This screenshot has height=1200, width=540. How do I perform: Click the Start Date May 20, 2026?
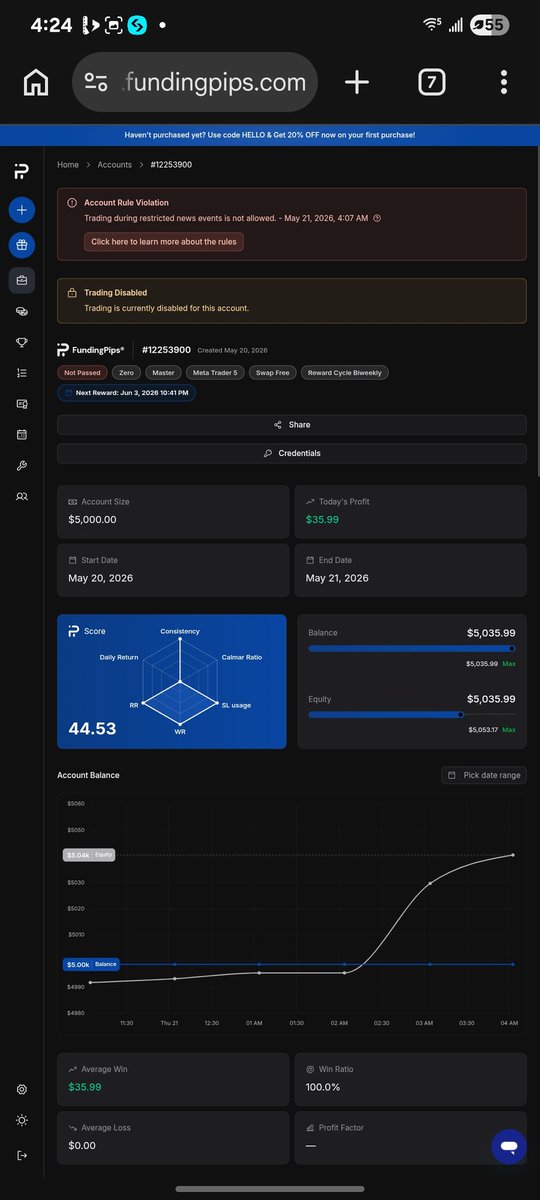tap(100, 578)
